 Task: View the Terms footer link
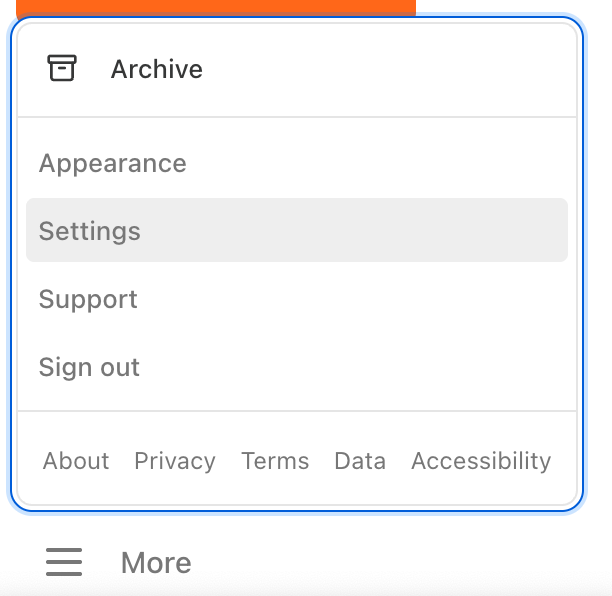(275, 461)
